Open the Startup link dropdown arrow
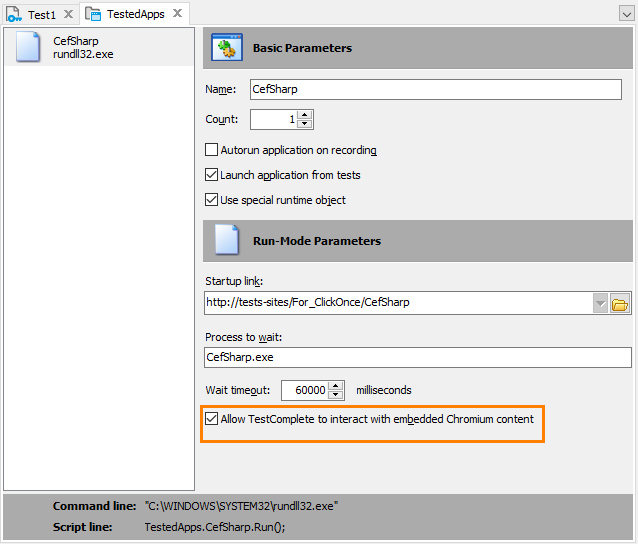 click(600, 304)
